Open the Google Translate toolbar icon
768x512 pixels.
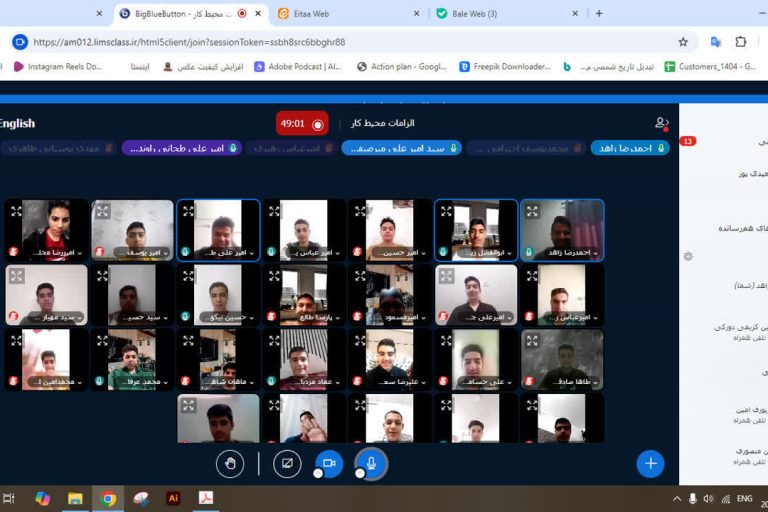point(716,42)
